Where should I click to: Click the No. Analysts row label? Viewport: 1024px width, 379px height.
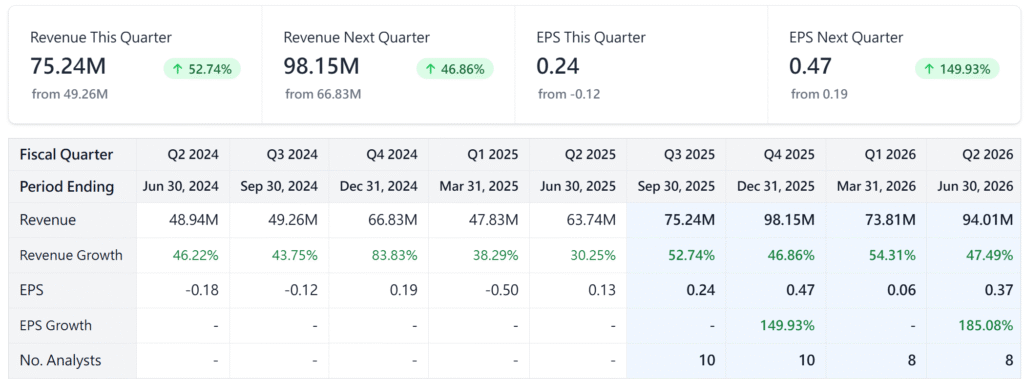coord(61,359)
